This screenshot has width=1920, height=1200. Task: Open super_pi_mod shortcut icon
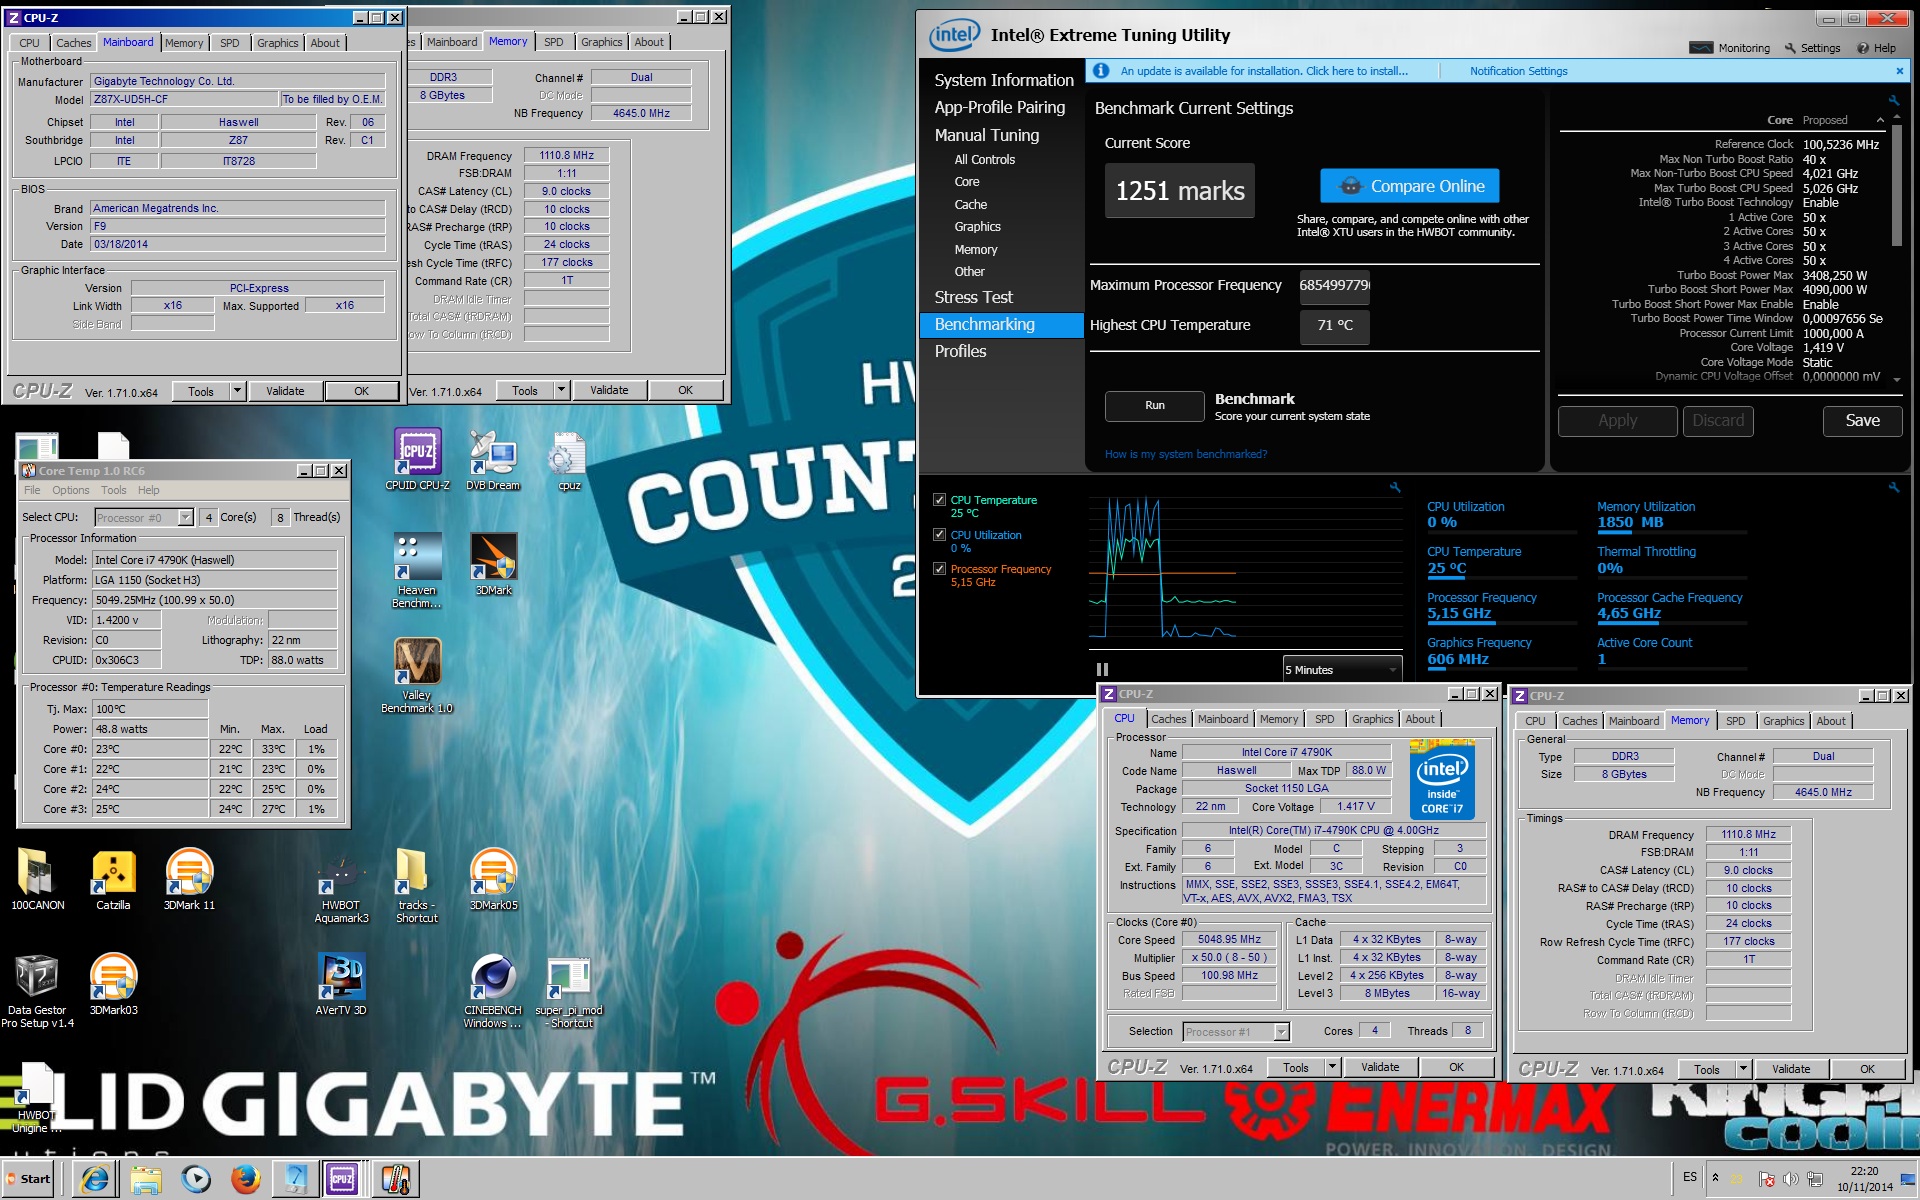[x=569, y=990]
